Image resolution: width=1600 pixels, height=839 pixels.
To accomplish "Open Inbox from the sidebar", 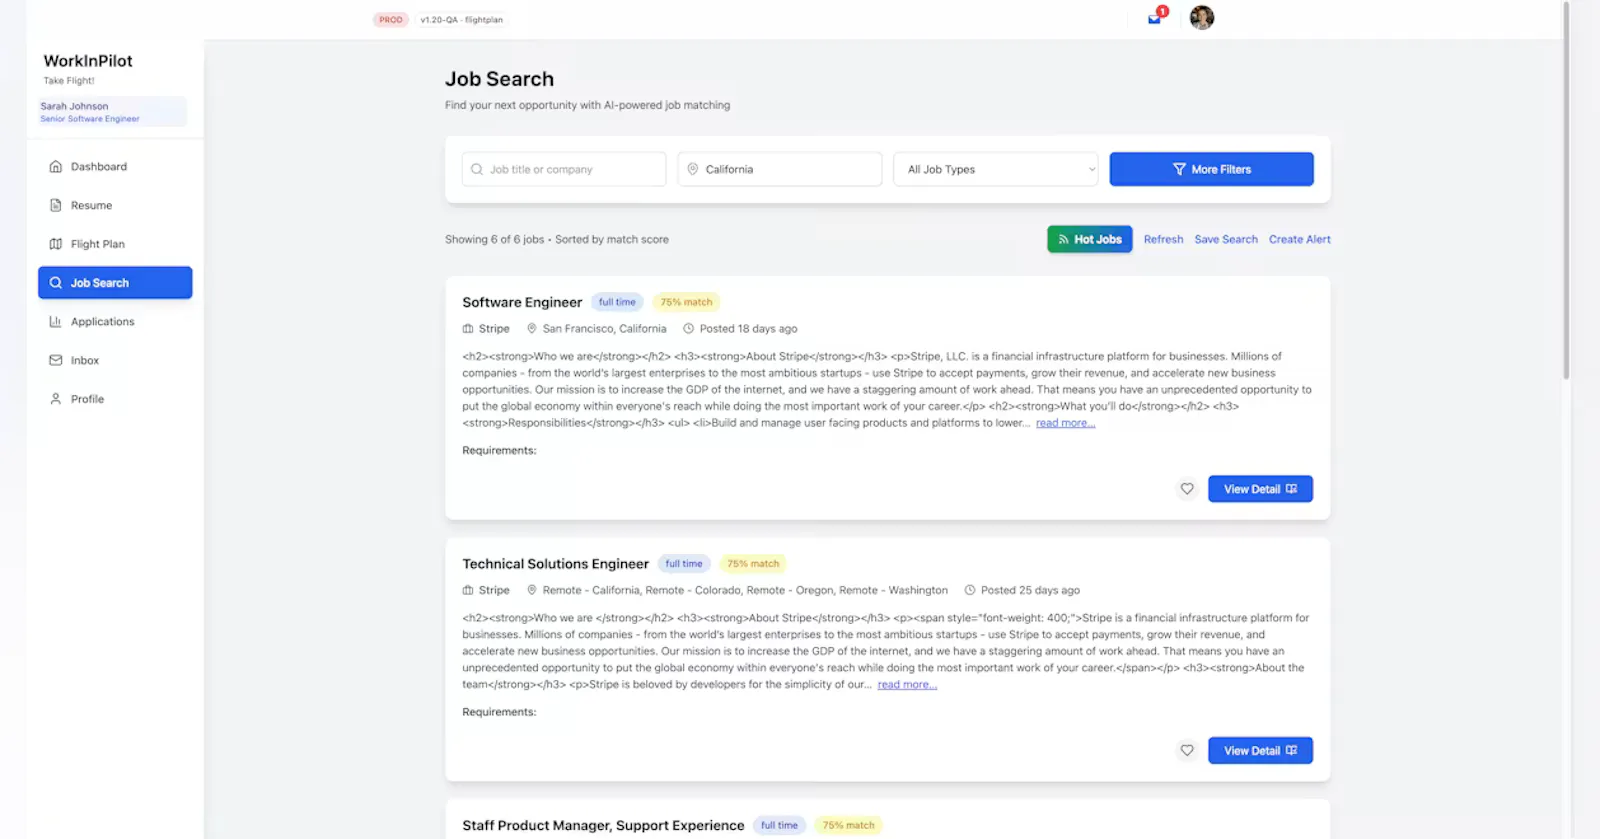I will [x=115, y=360].
